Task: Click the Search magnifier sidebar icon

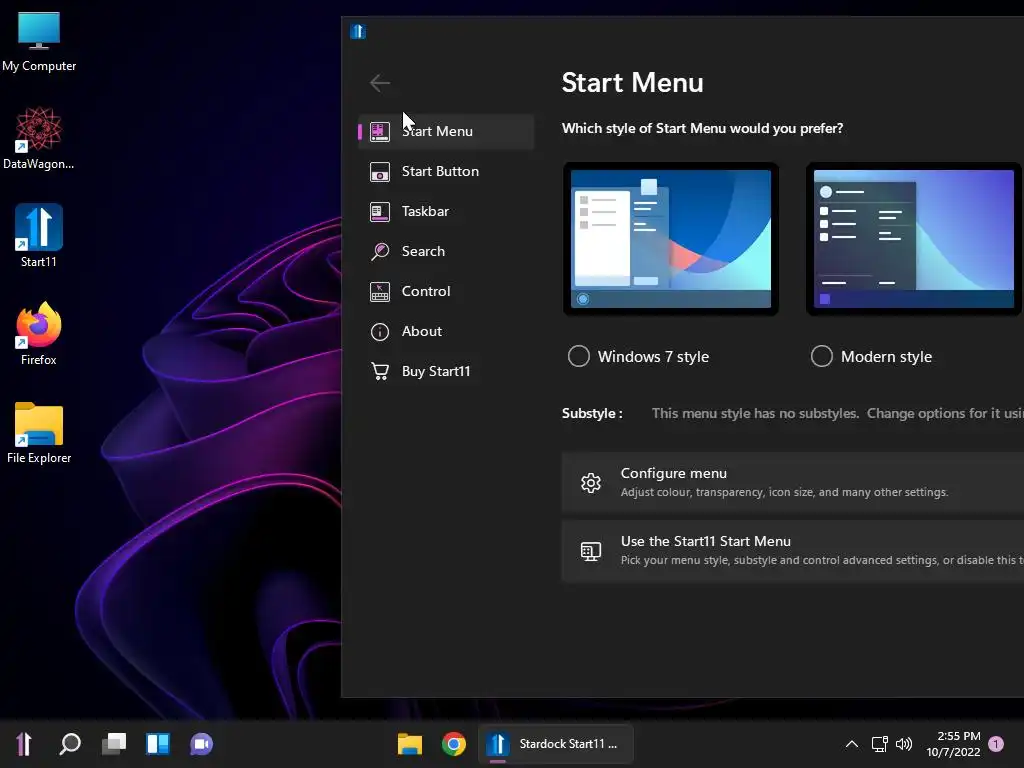Action: 380,251
